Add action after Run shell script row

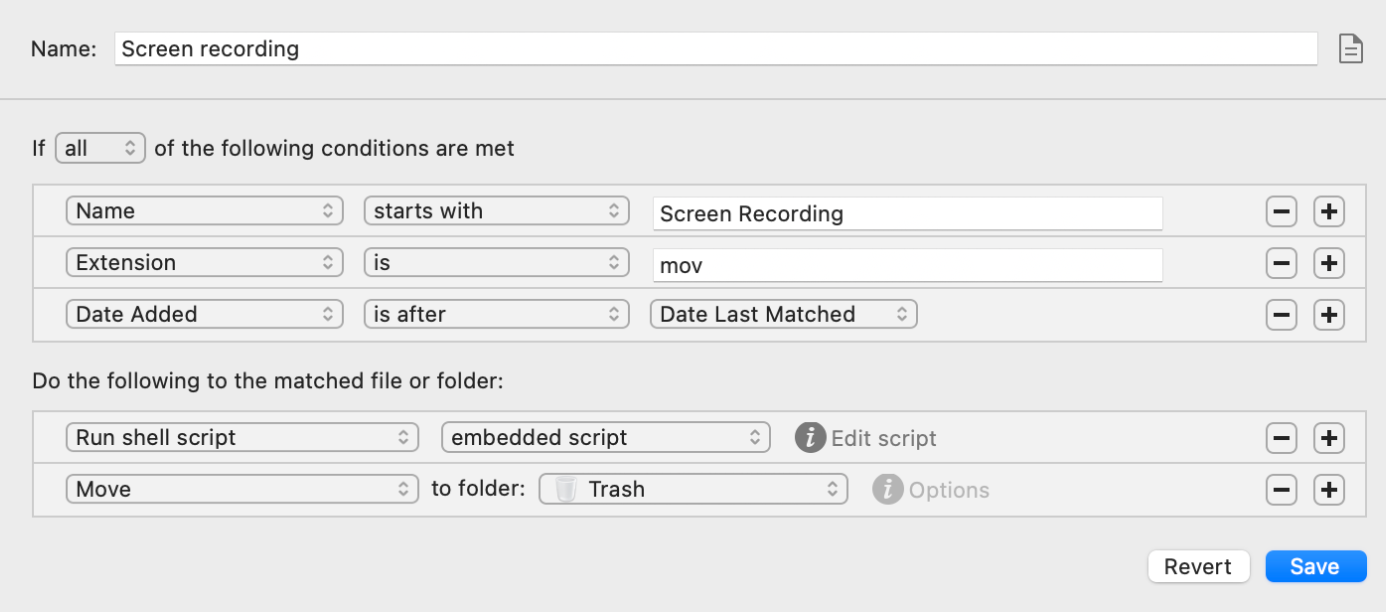(x=1328, y=438)
